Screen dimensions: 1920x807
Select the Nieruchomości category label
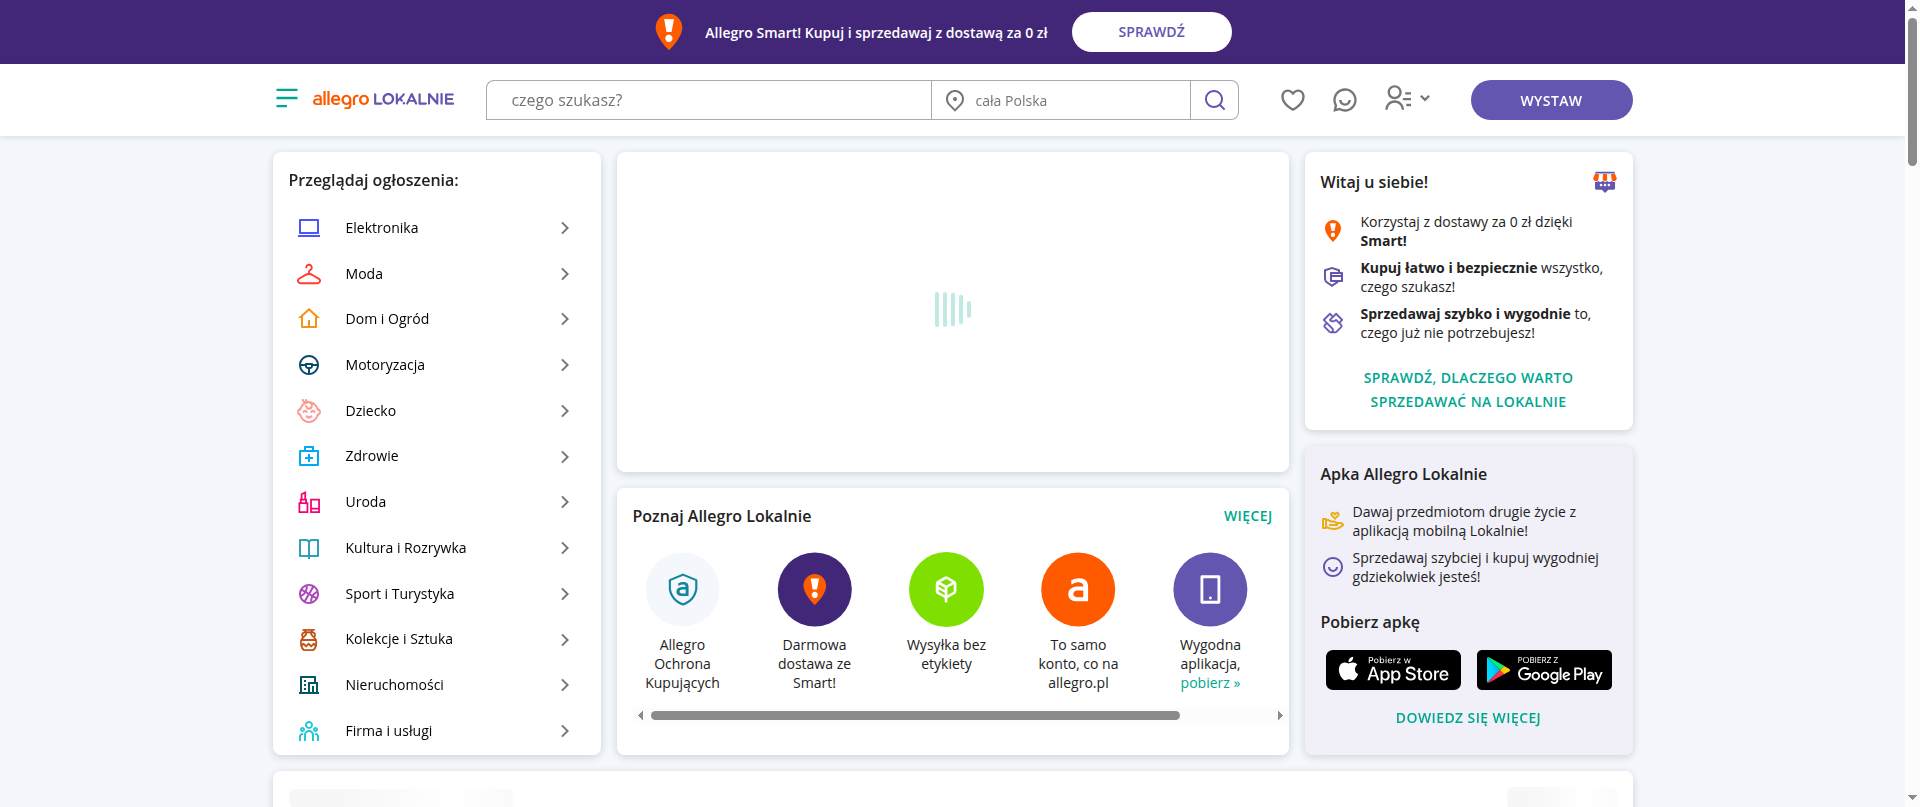(394, 685)
